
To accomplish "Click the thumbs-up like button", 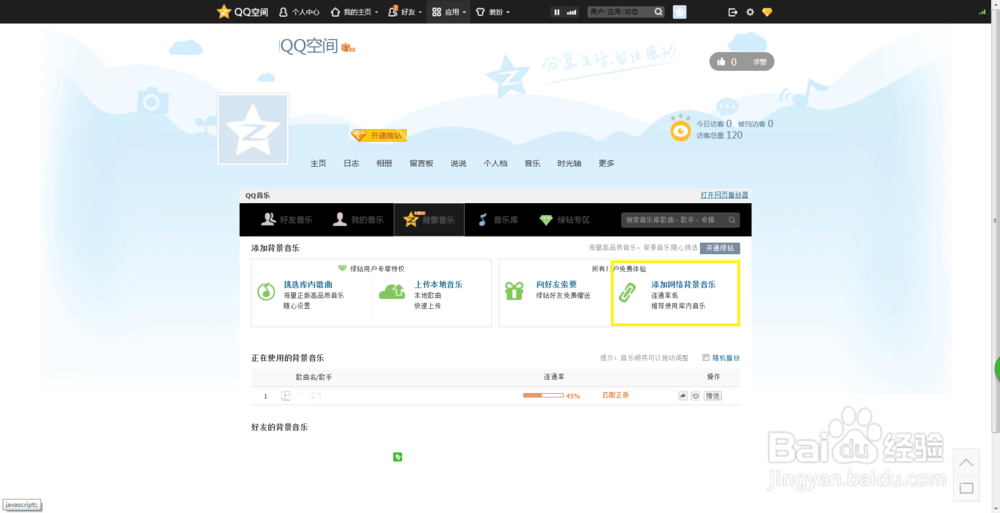I will pos(721,62).
